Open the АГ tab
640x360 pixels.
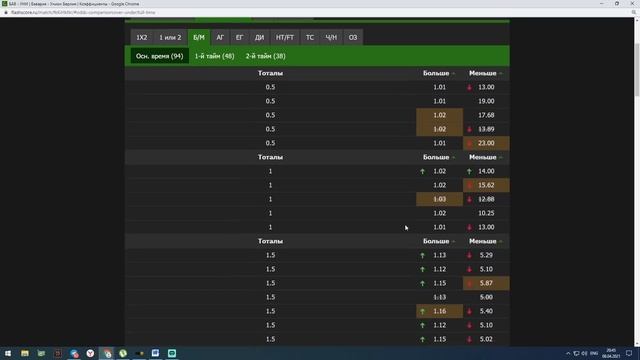220,38
